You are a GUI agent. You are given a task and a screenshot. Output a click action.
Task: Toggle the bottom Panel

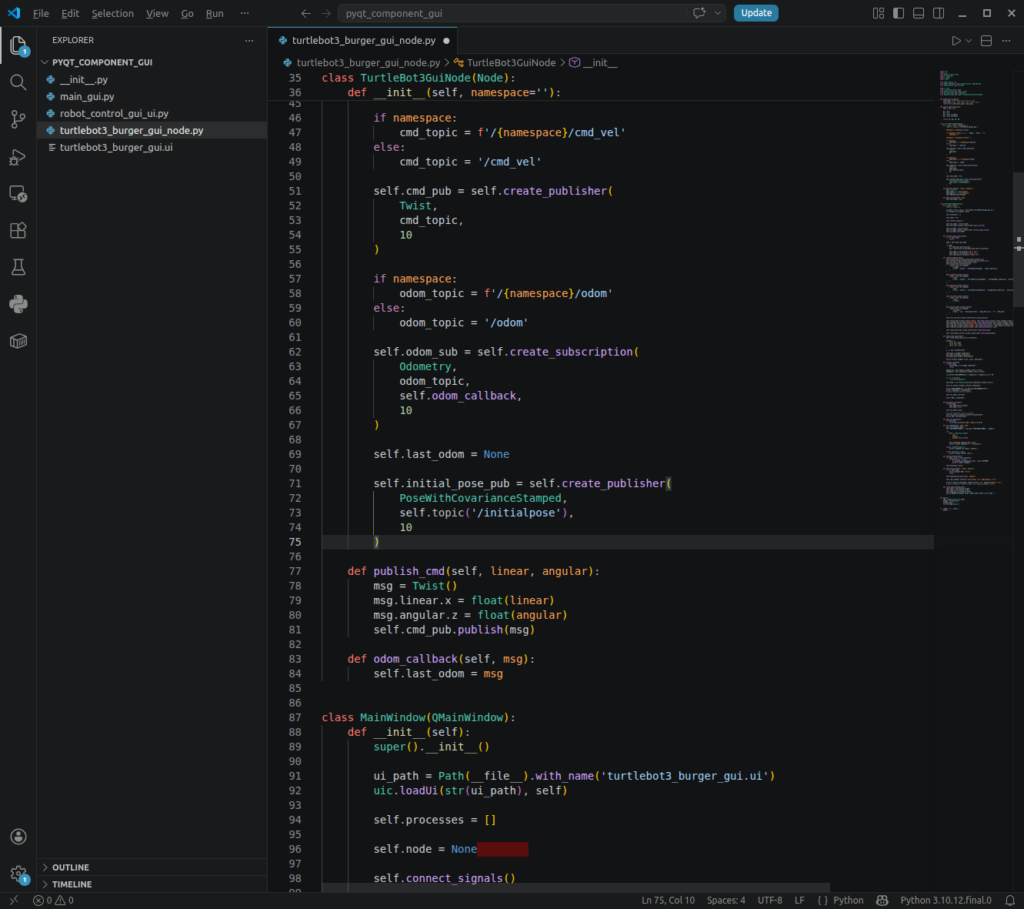[918, 13]
